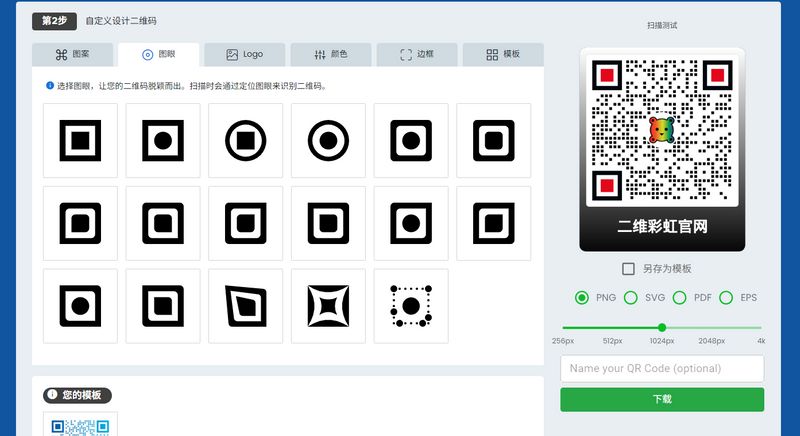Select square frame with circular dot eye

pos(163,140)
